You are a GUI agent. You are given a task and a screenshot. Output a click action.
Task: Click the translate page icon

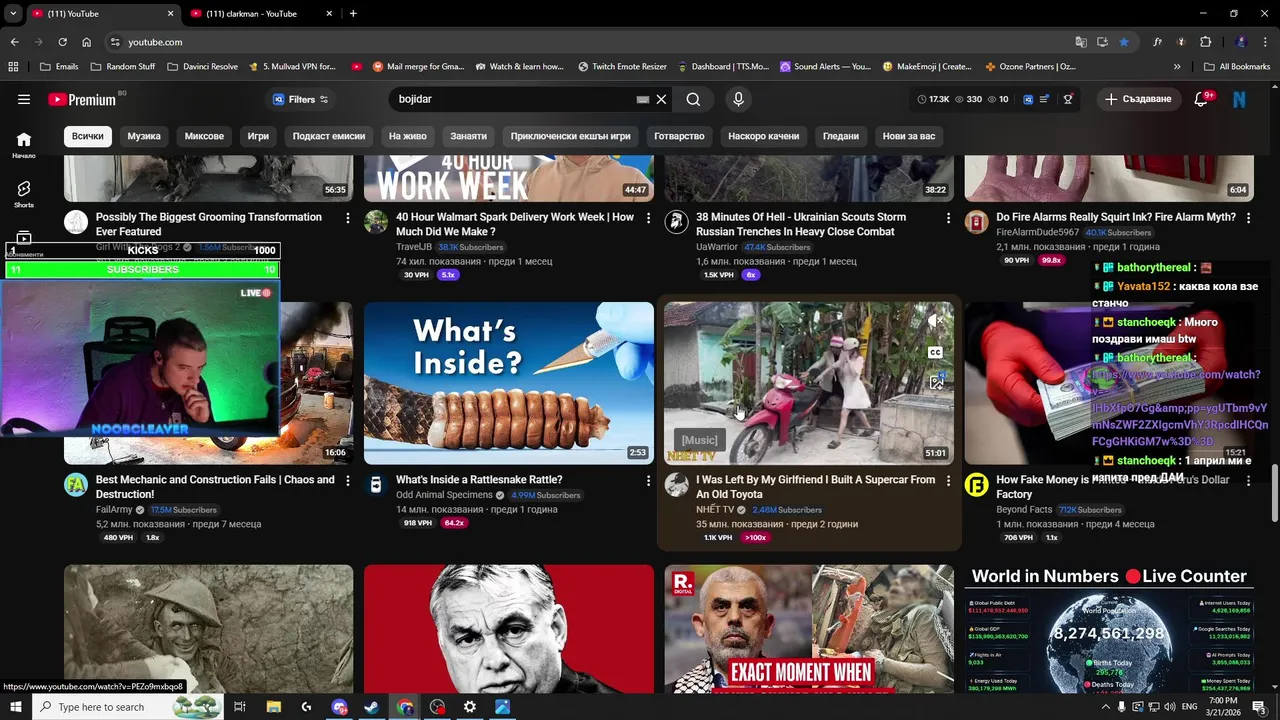1081,42
